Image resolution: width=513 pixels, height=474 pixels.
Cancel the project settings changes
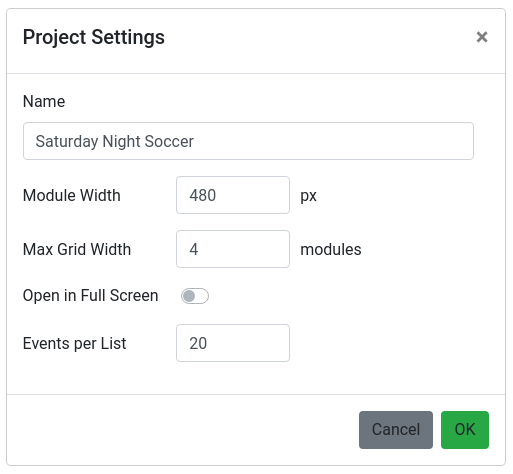click(396, 430)
